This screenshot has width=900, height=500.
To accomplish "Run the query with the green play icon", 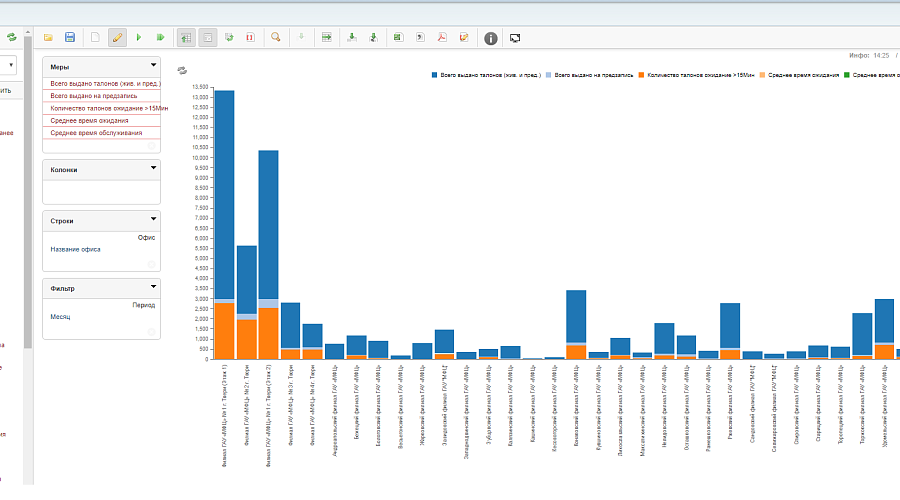I will (x=139, y=37).
